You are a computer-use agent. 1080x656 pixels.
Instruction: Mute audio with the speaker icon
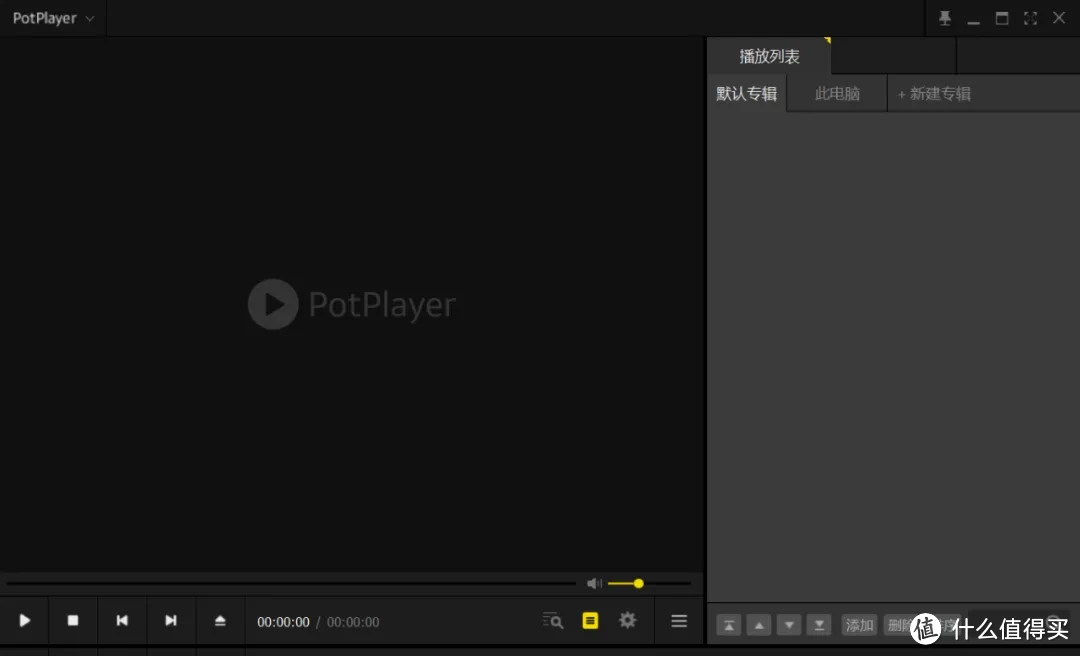coord(594,584)
